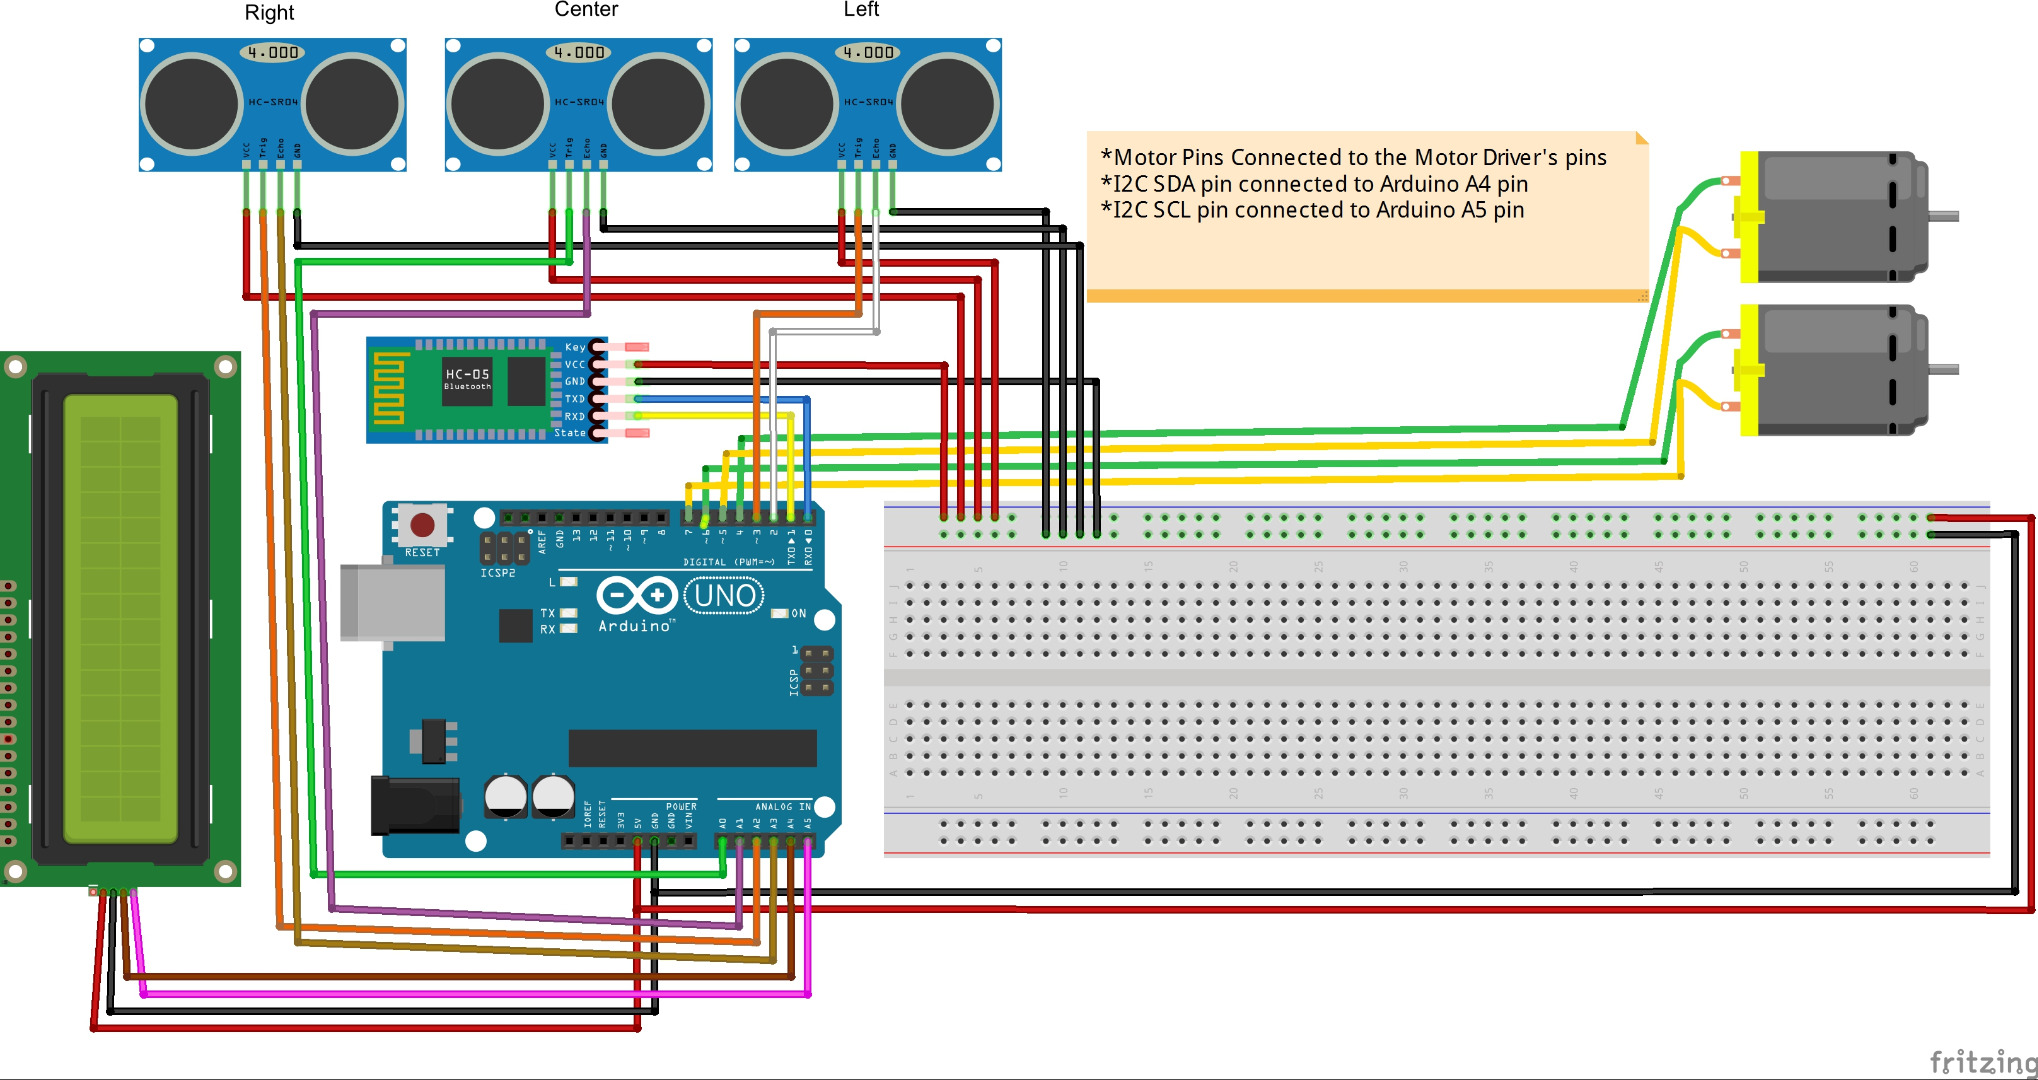Click "HC-05" text on Bluetooth module
The width and height of the screenshot is (2038, 1080).
coord(468,374)
